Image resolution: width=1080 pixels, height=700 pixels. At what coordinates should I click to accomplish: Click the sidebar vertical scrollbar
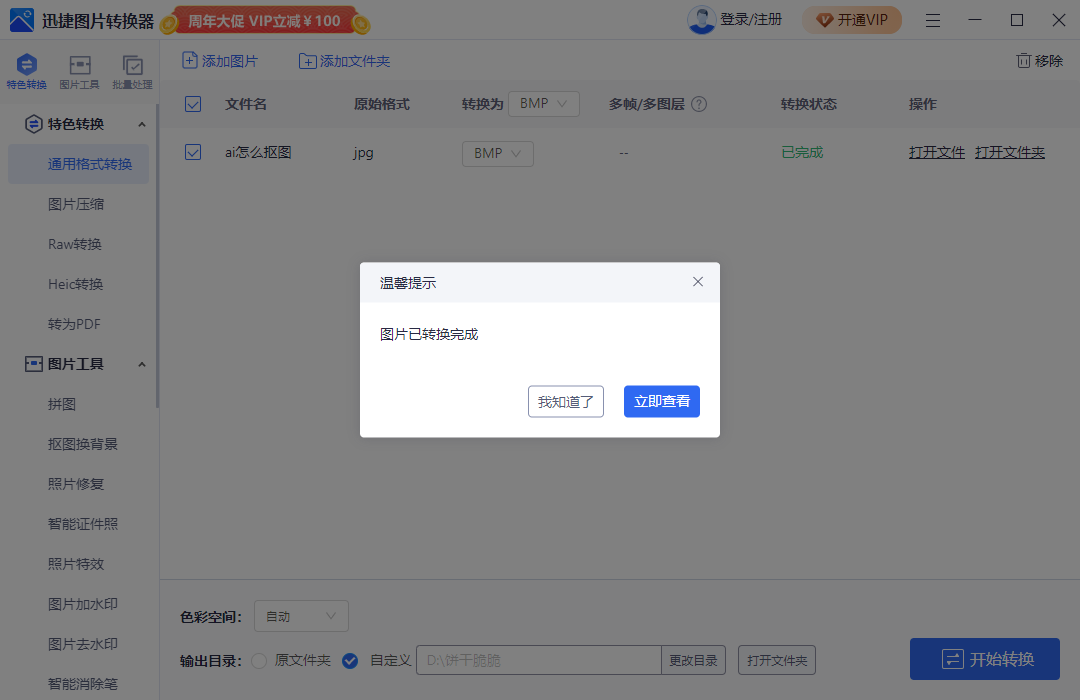(x=157, y=255)
